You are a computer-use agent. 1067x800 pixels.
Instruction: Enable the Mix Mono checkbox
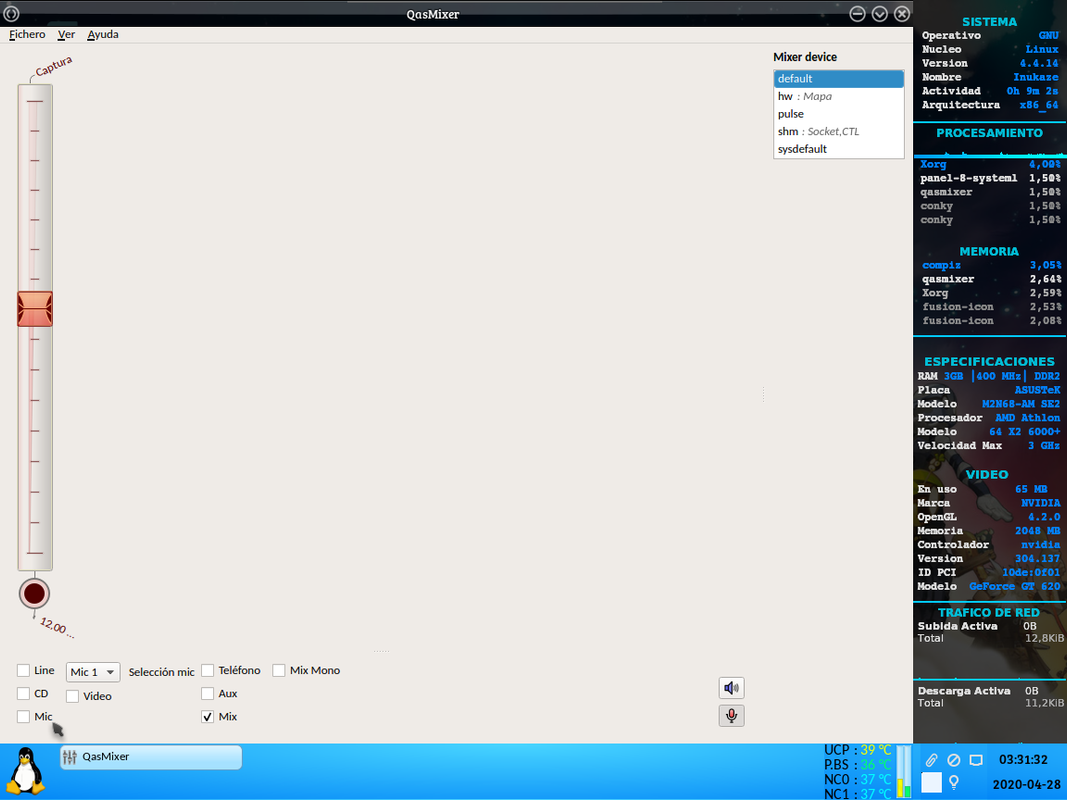click(278, 671)
